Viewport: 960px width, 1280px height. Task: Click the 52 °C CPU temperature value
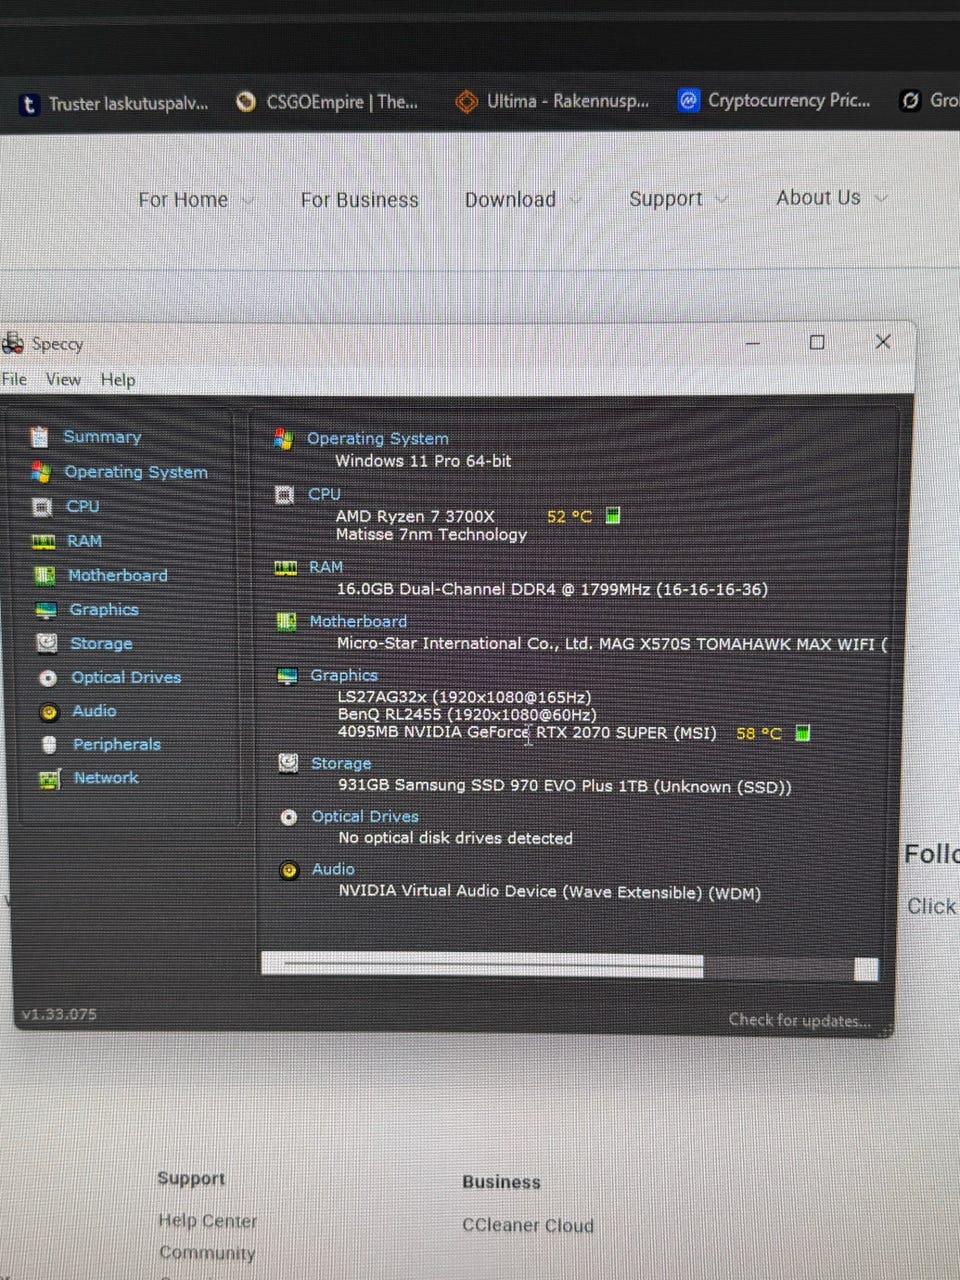click(570, 517)
